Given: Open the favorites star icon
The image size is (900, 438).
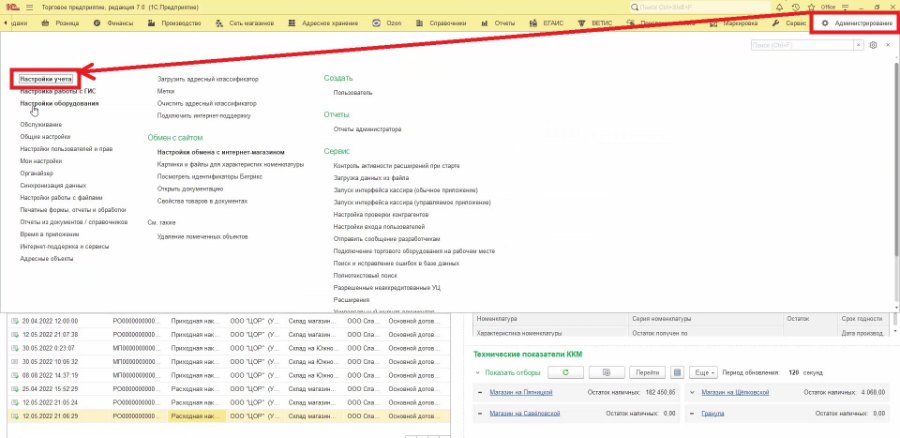Looking at the screenshot, I should 811,7.
